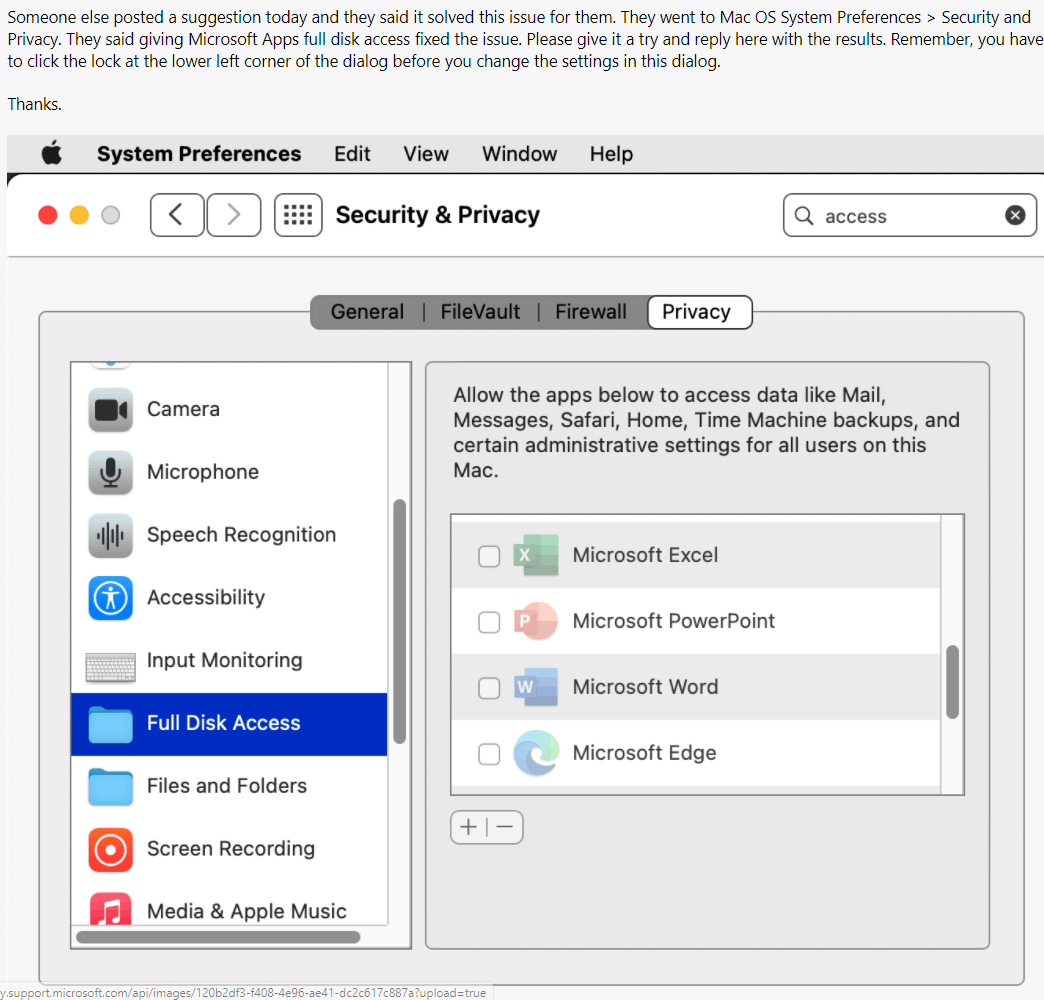The image size is (1044, 1000).
Task: Click the Microsoft Word app icon
Action: (536, 686)
